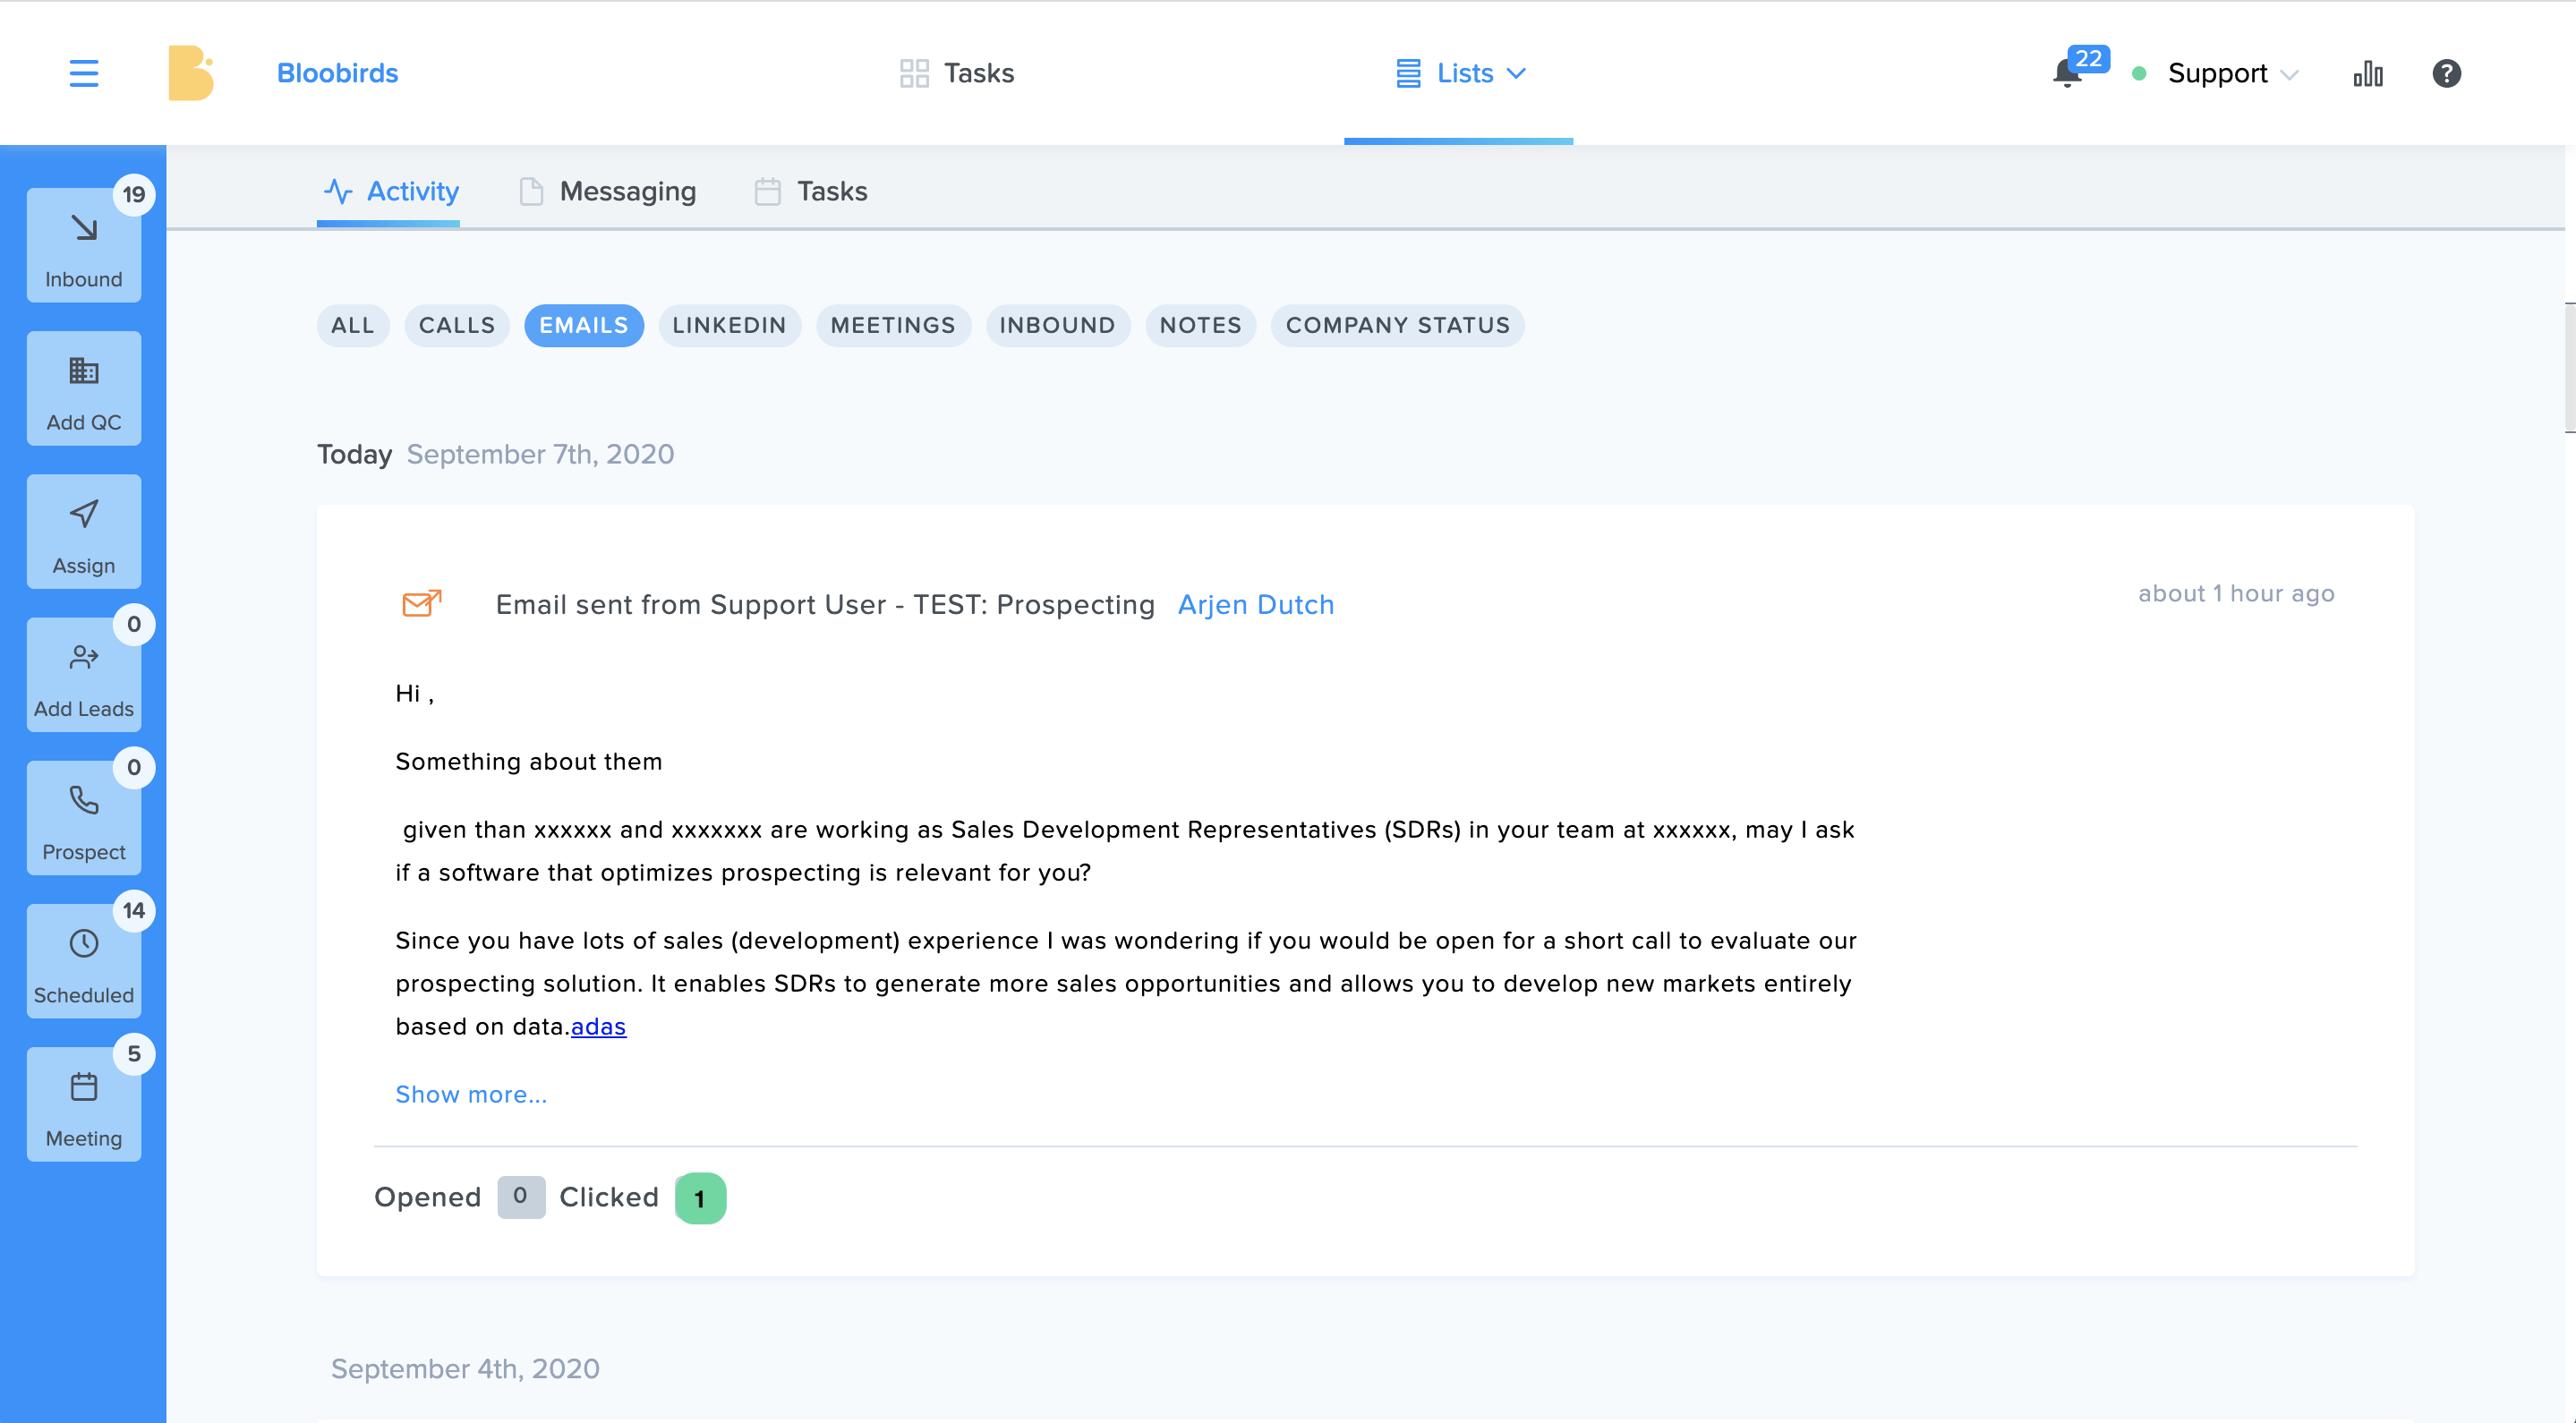Filter activity by COMPANY STATUS
The width and height of the screenshot is (2576, 1423).
1397,325
